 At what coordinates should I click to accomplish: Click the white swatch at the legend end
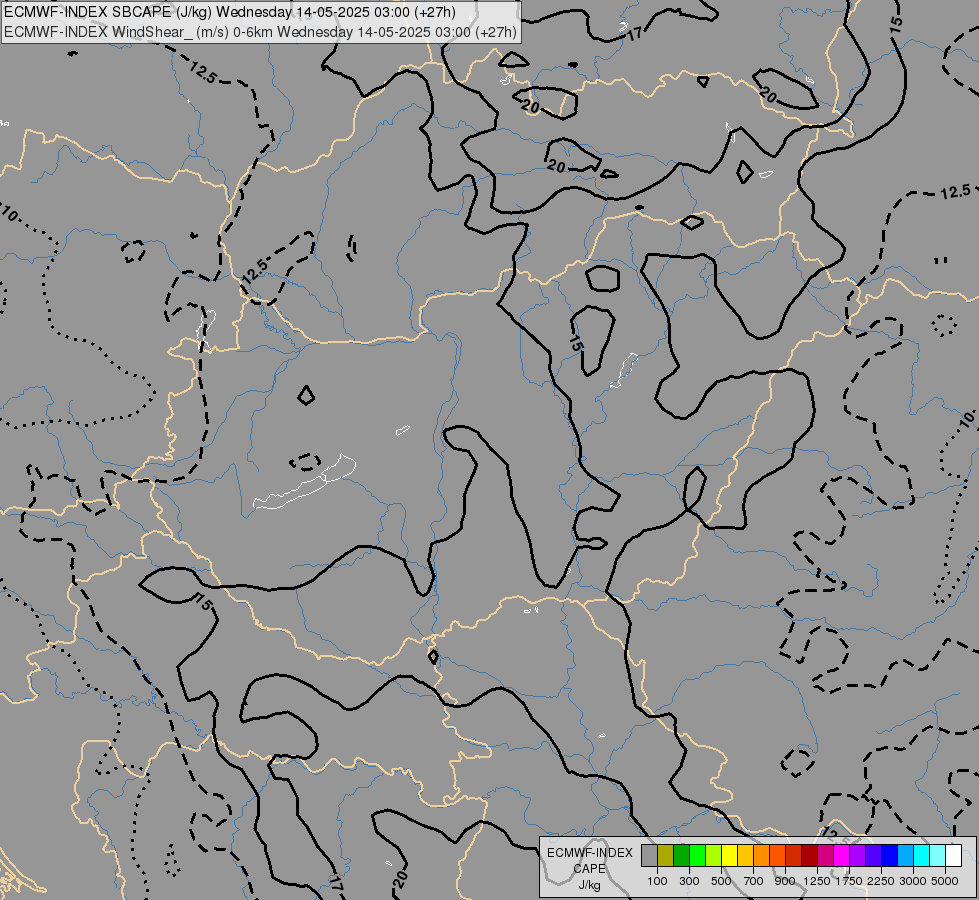tap(953, 855)
